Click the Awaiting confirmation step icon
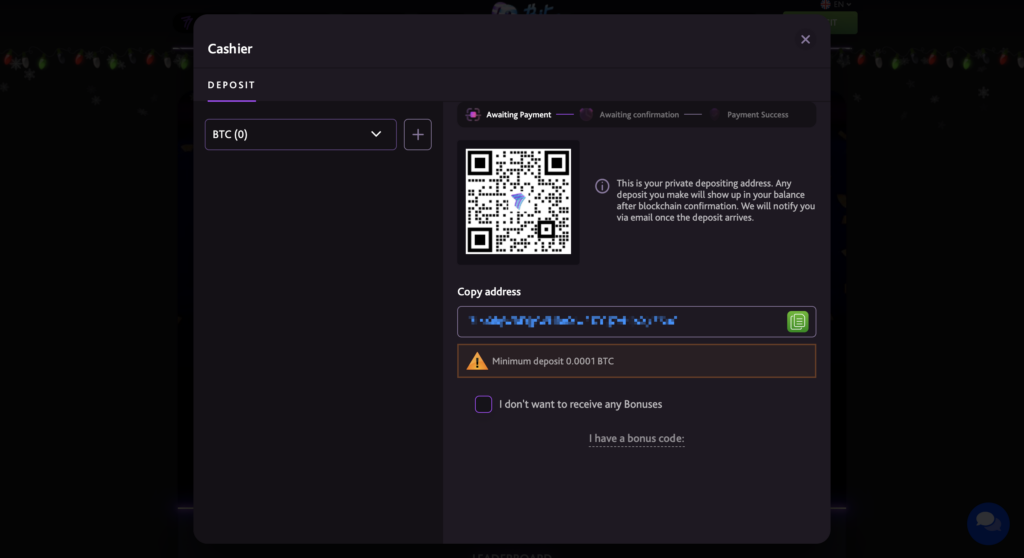 pos(586,114)
